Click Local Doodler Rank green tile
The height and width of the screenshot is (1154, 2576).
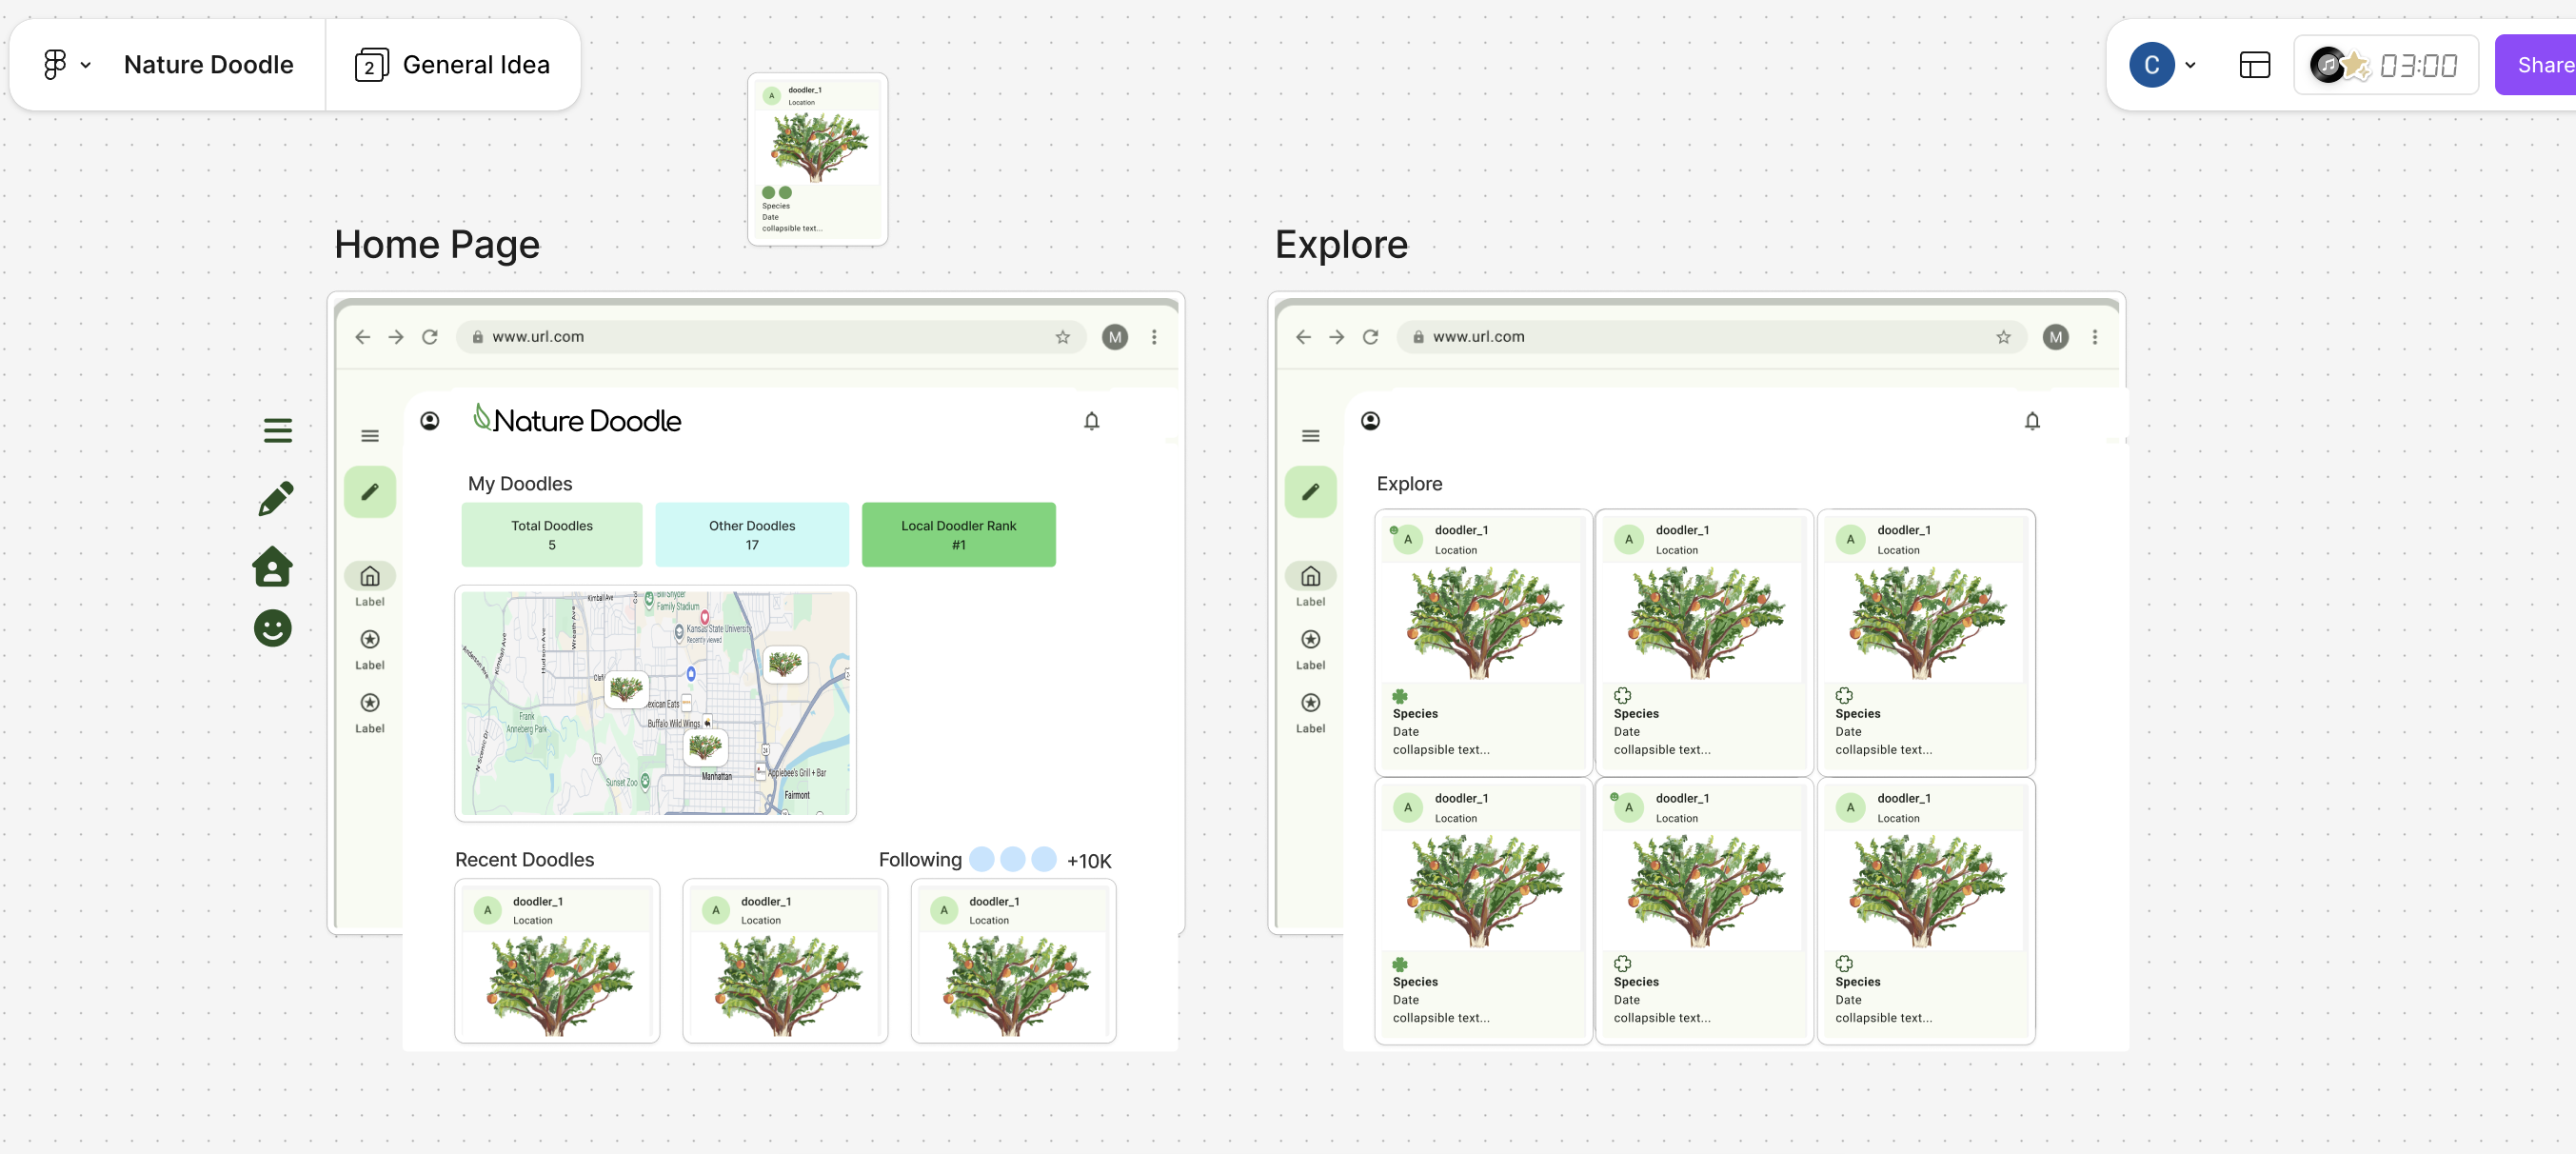point(958,535)
